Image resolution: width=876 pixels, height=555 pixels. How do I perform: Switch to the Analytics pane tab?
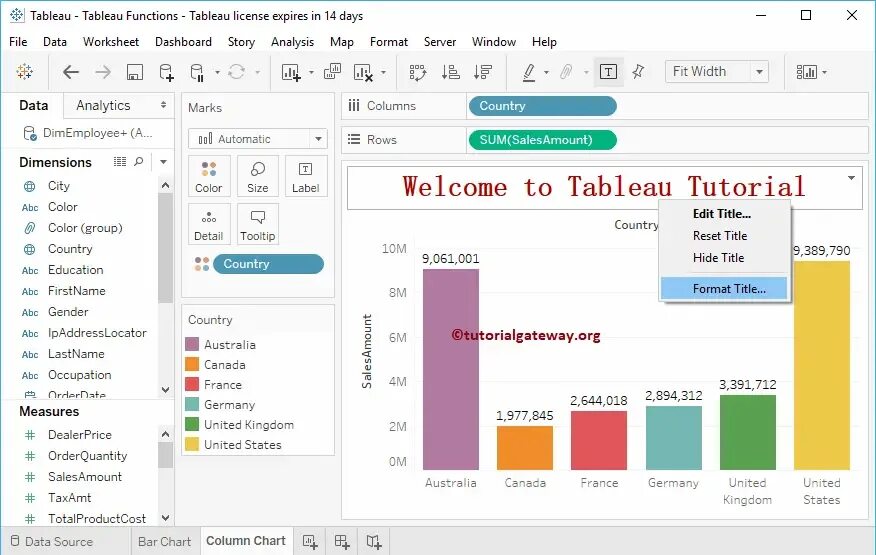(x=103, y=105)
